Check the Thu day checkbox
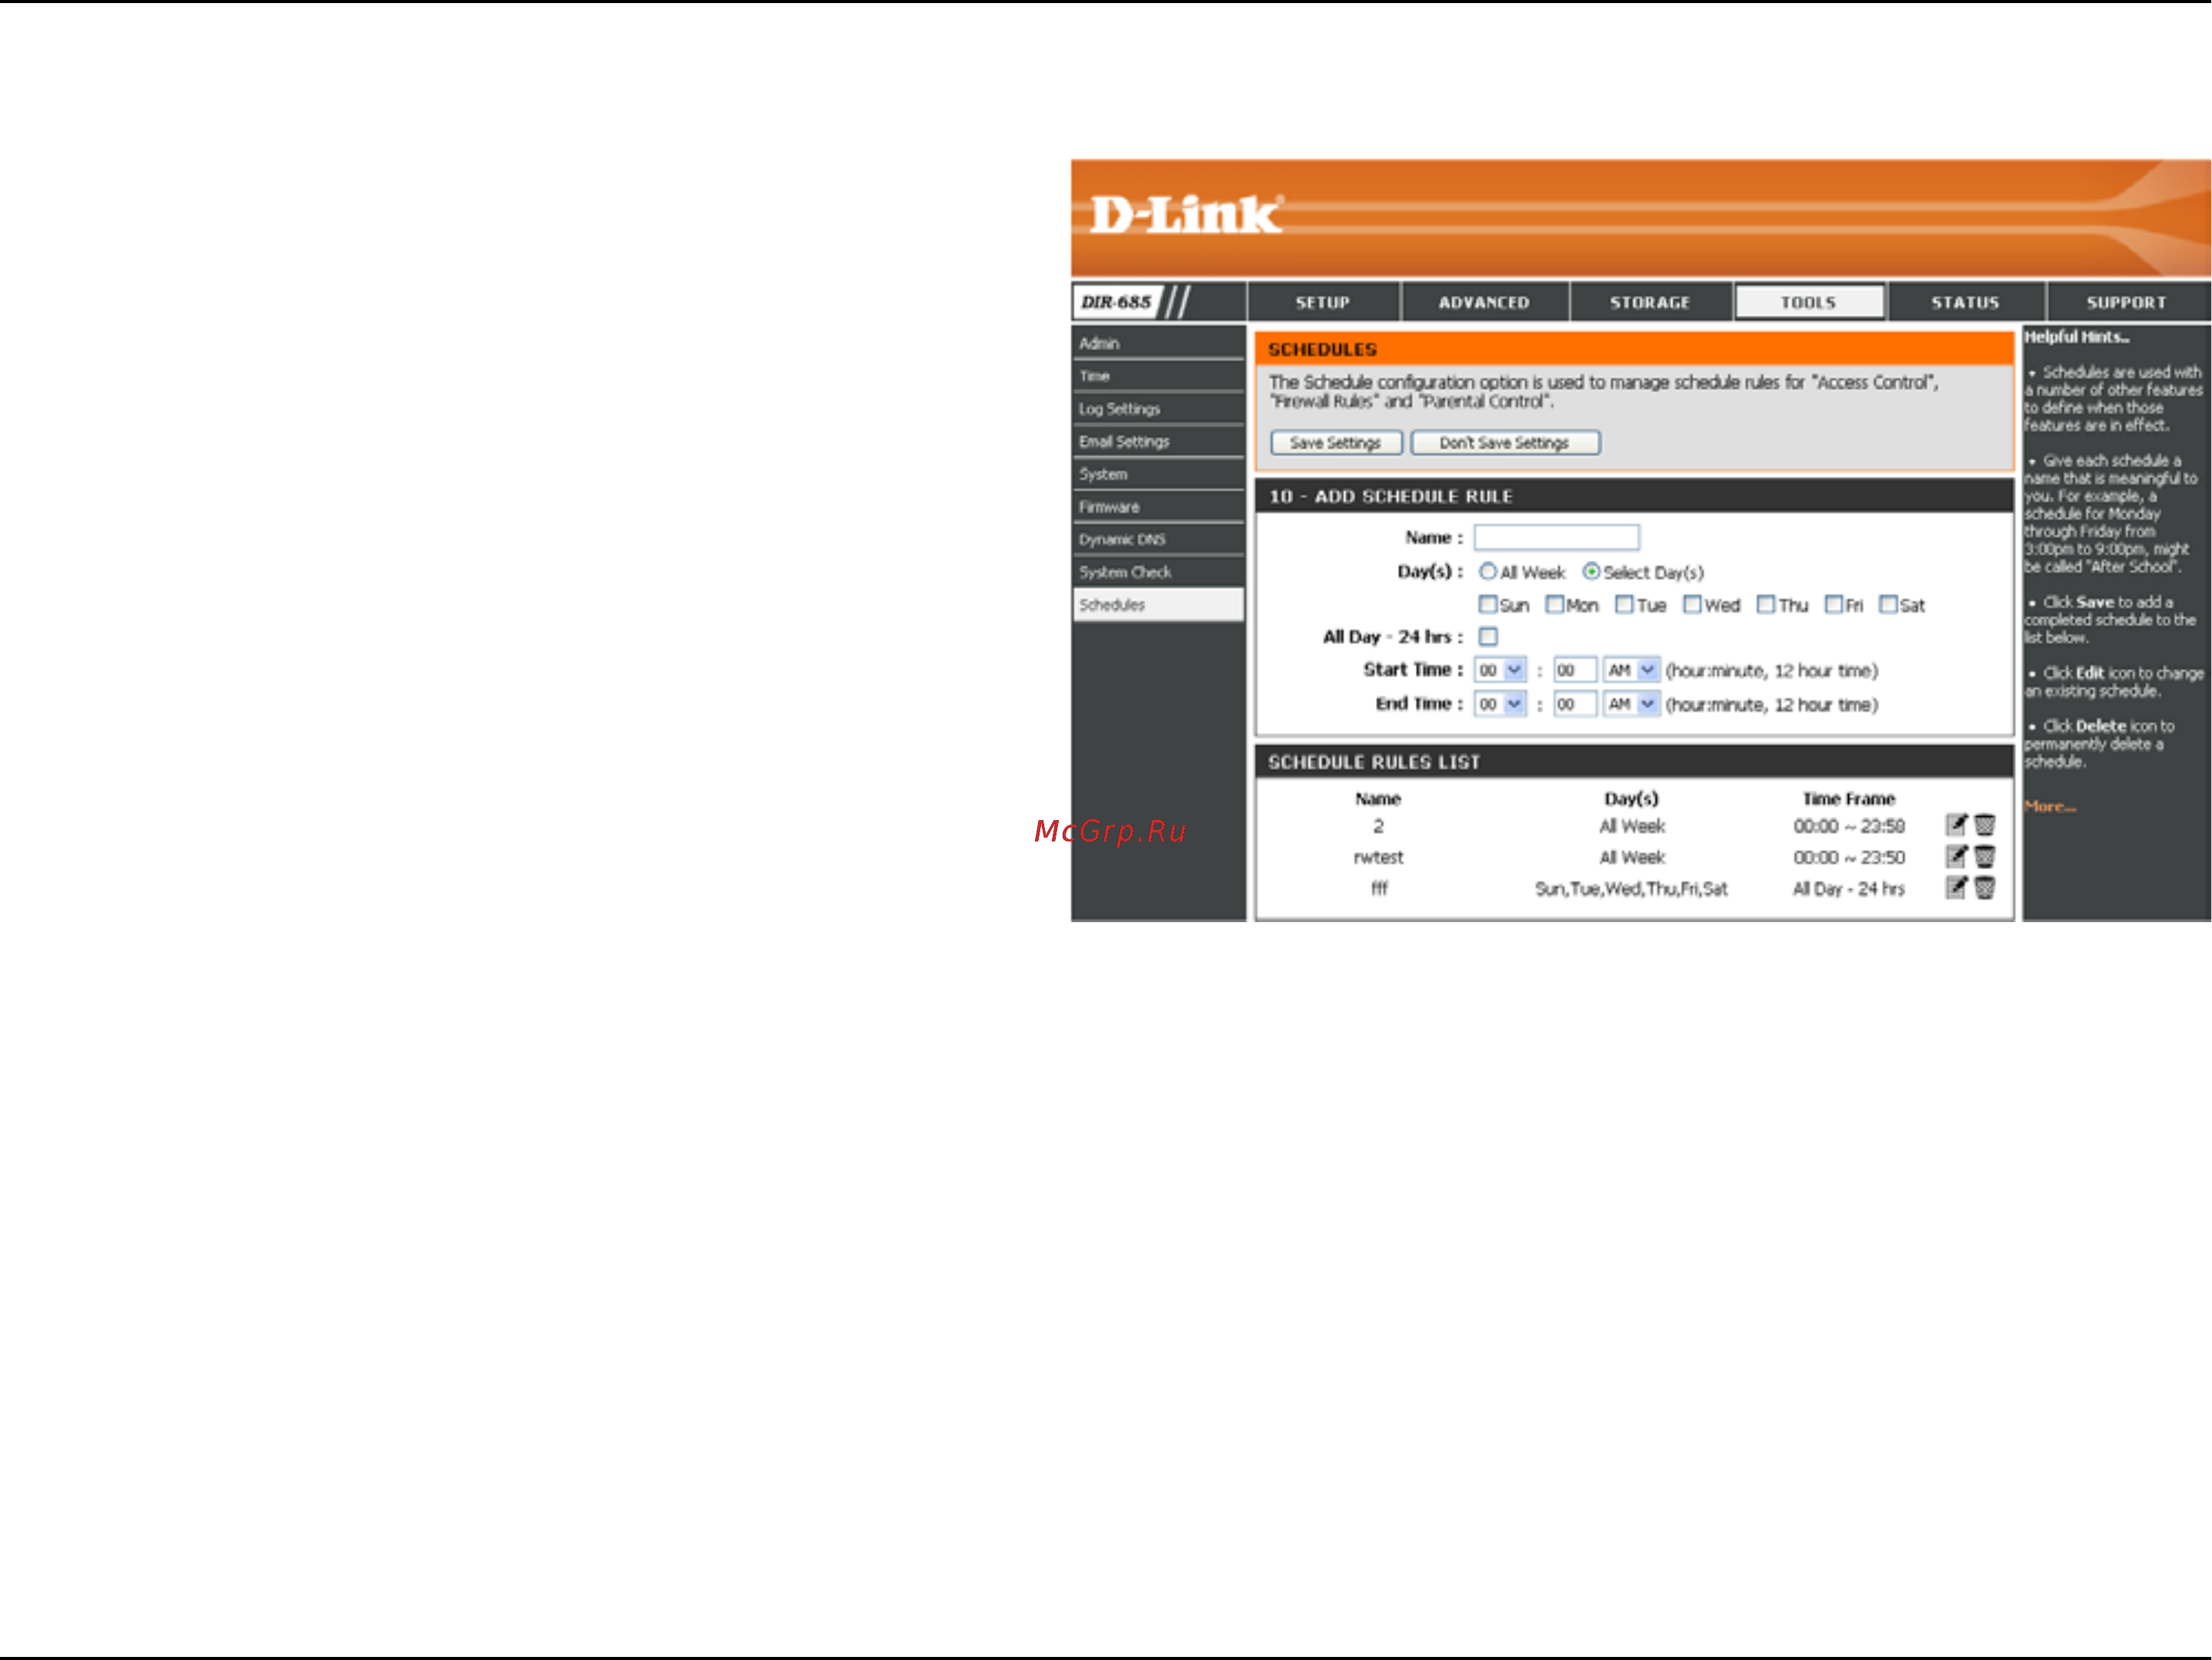2212x1660 pixels. point(1766,605)
